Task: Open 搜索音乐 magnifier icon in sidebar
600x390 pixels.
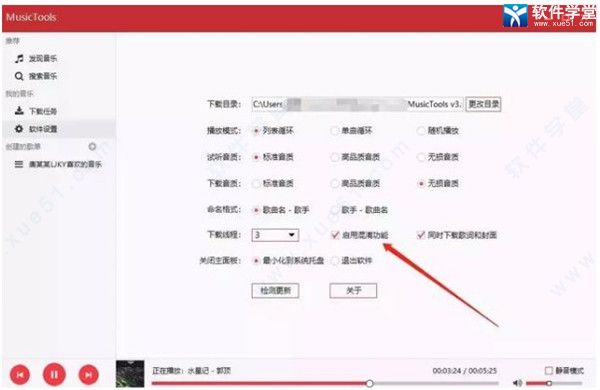Action: pyautogui.click(x=19, y=76)
